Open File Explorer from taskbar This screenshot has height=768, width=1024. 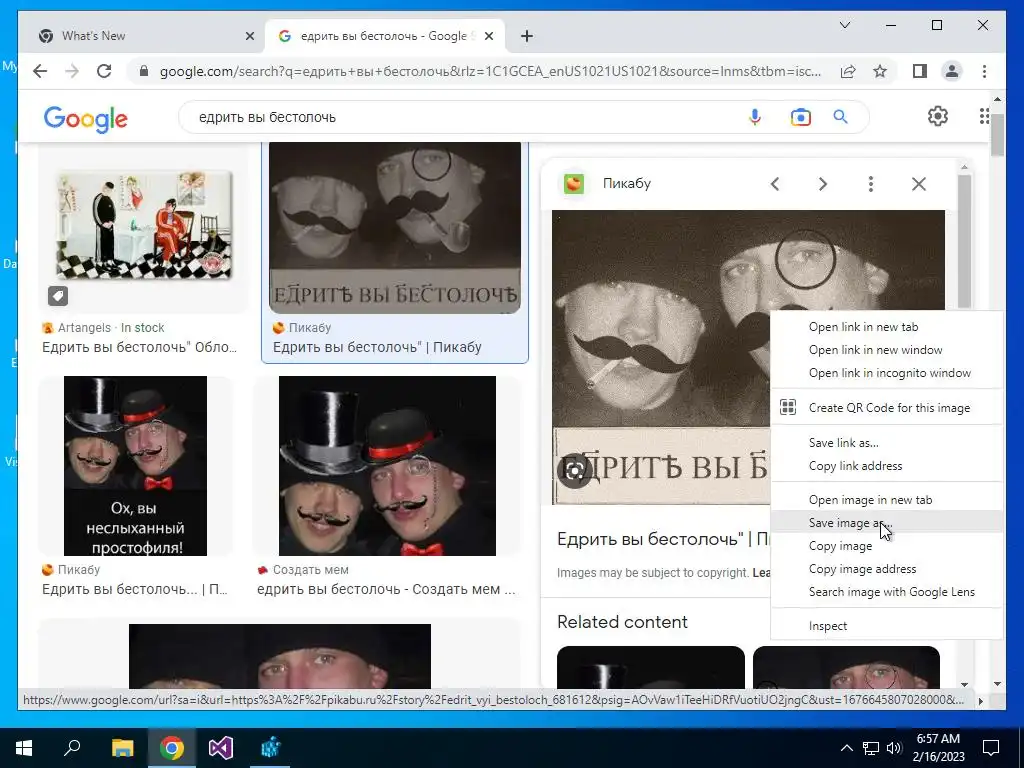122,748
